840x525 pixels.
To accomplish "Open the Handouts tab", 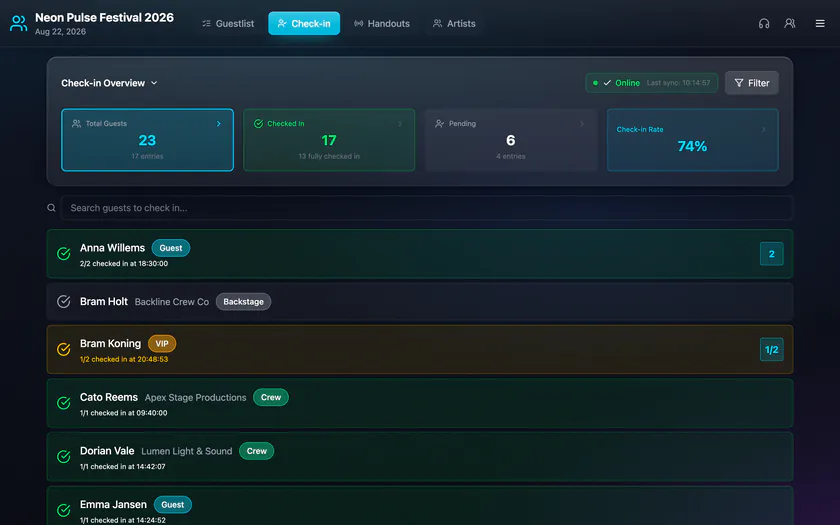I will pyautogui.click(x=381, y=24).
